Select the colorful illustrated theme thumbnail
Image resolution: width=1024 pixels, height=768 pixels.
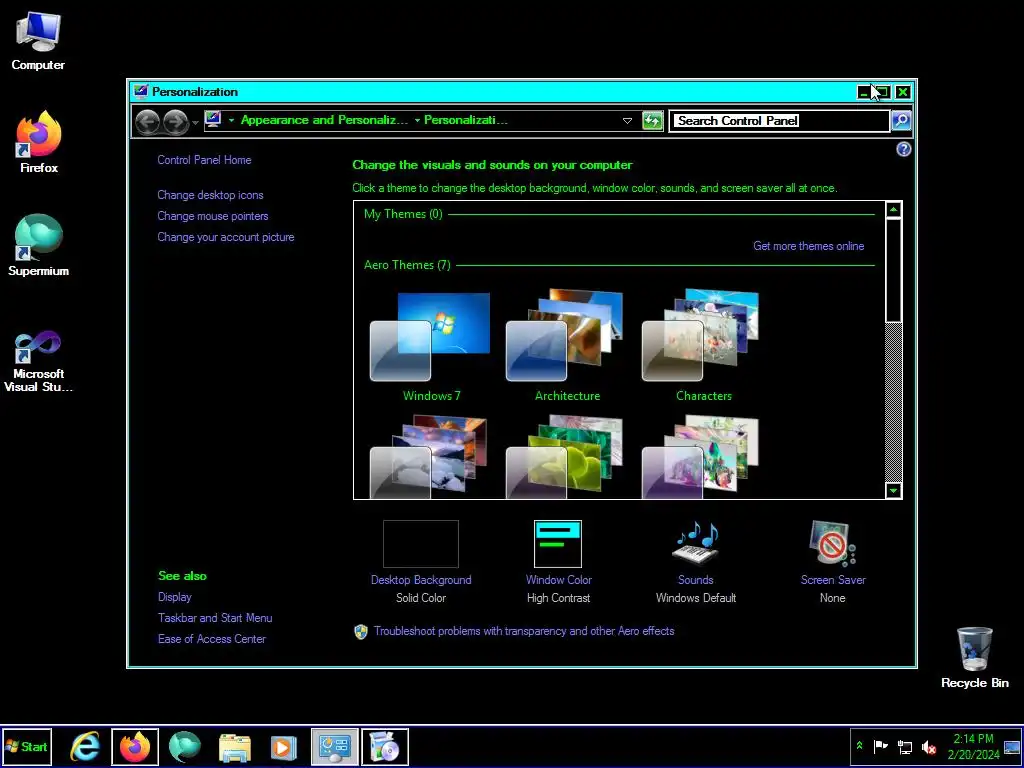click(700, 456)
